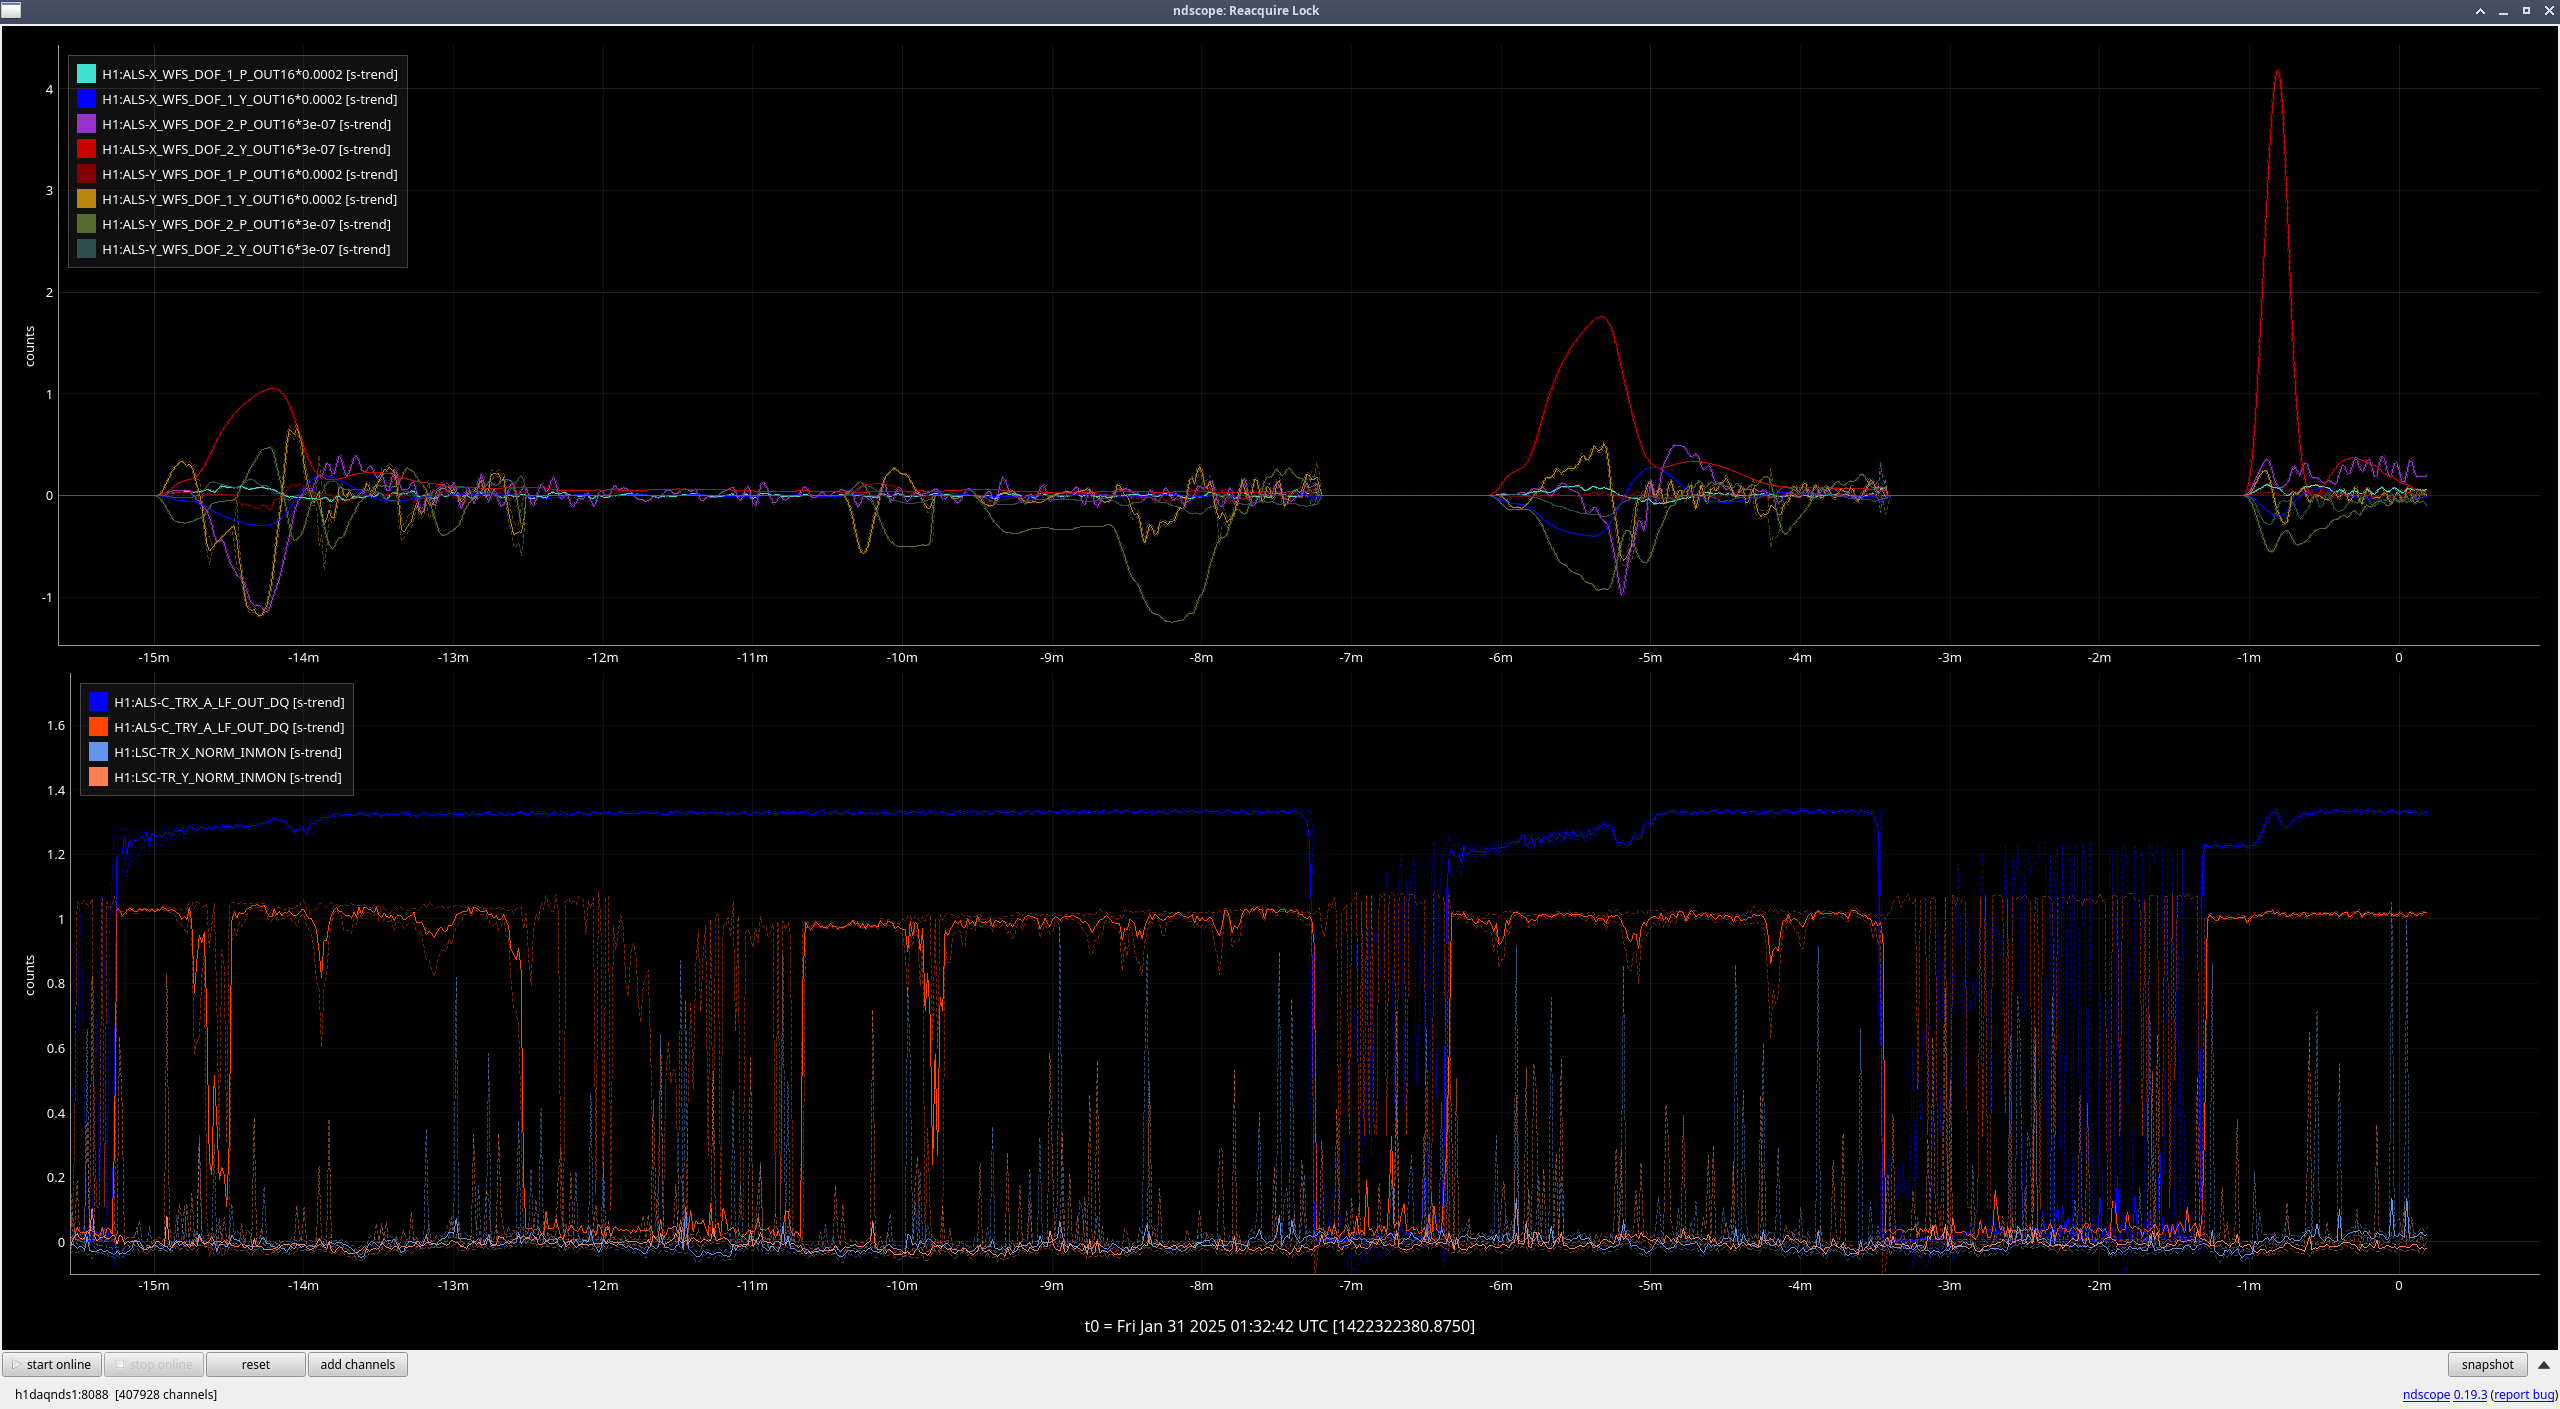Maximize the ndscope window

[x=2526, y=11]
